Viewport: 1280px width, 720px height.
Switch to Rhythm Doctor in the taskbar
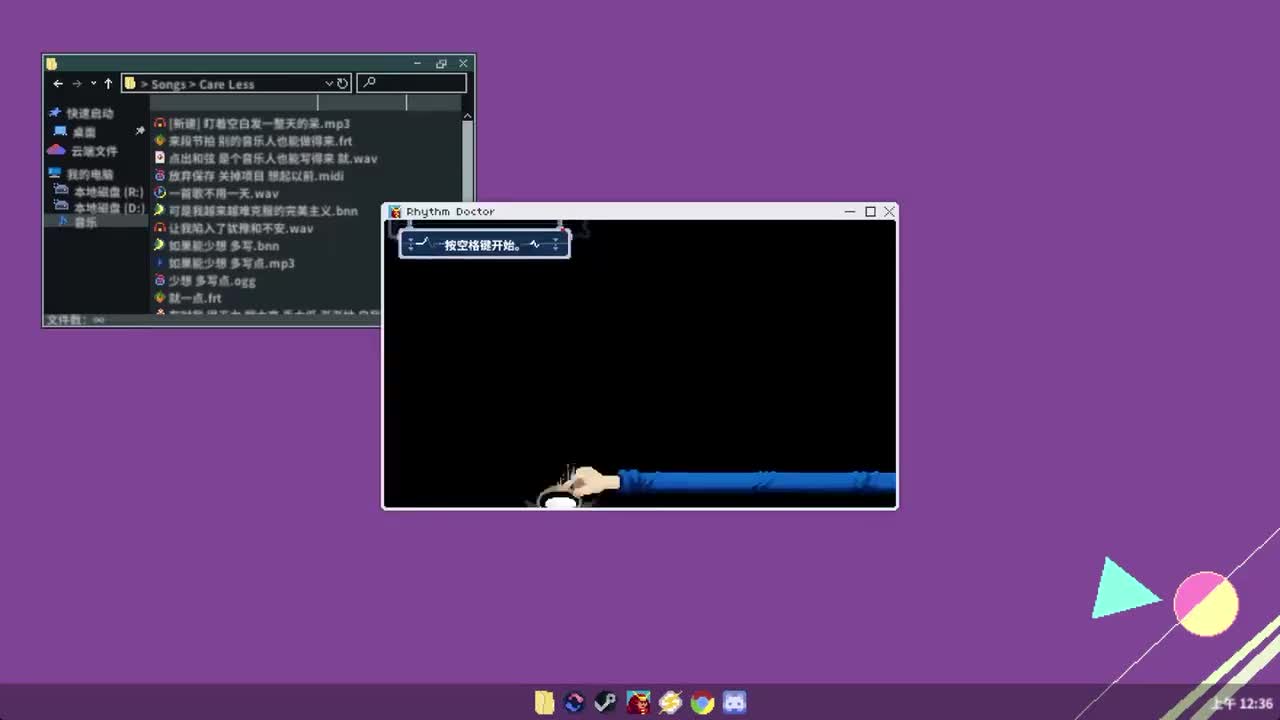point(638,703)
